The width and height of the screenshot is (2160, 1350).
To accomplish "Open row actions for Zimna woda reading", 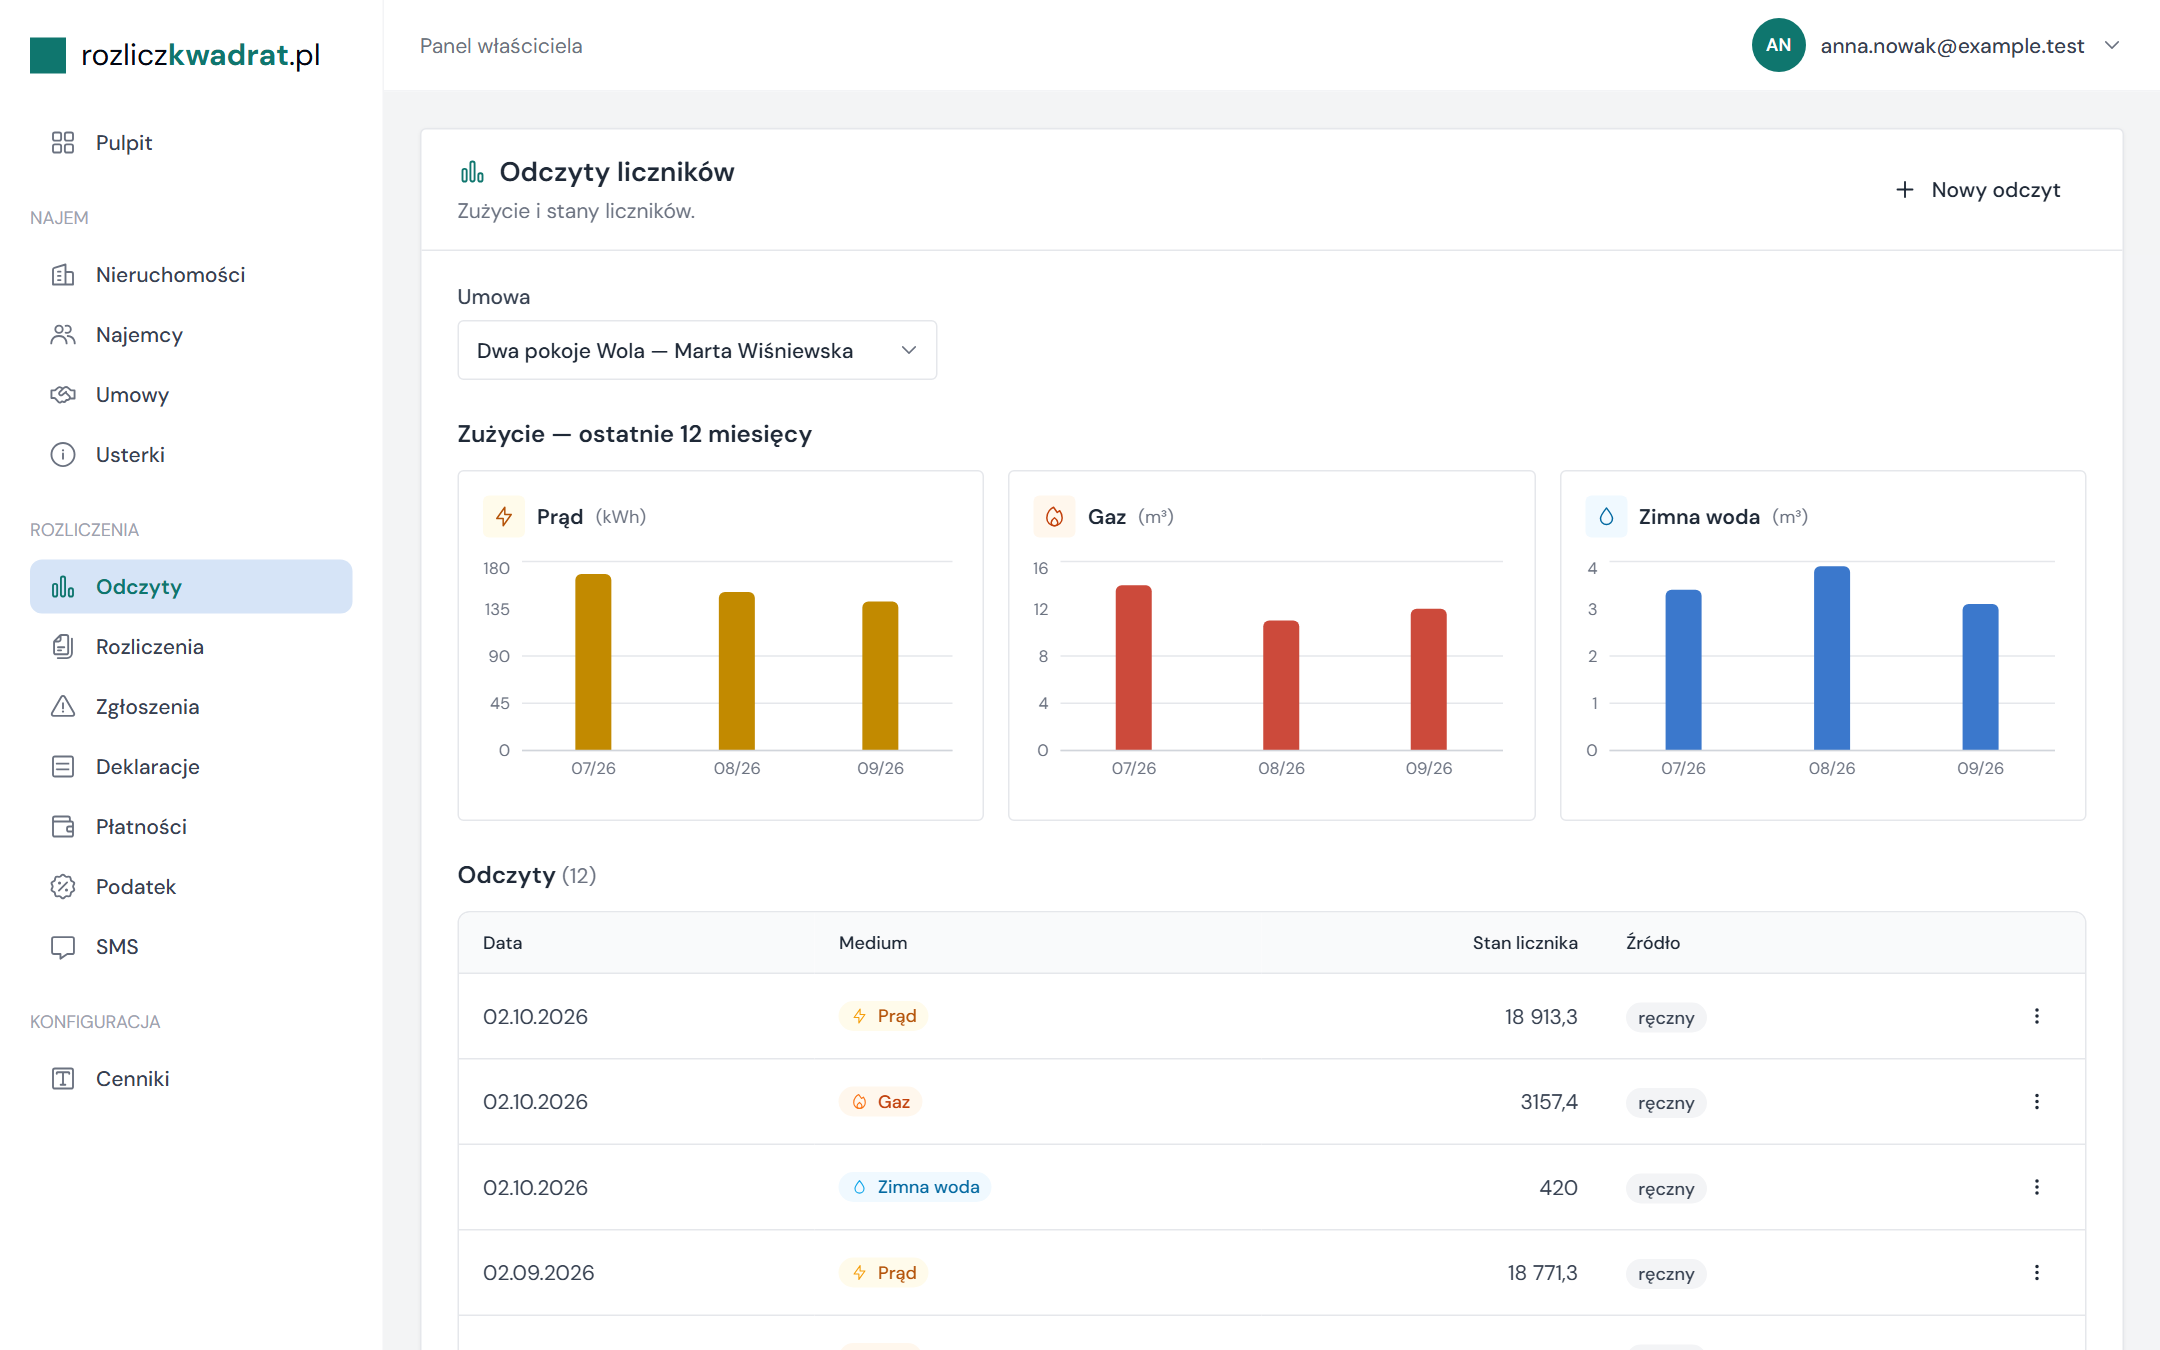I will point(2037,1187).
